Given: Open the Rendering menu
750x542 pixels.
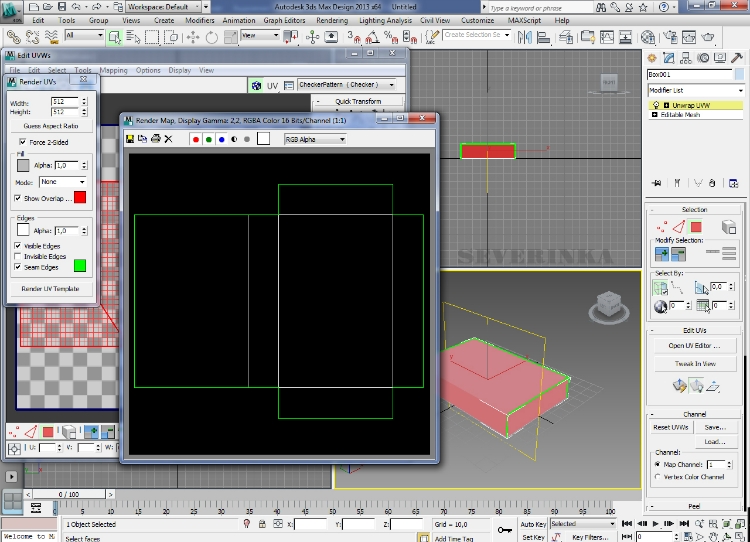Looking at the screenshot, I should tap(332, 20).
